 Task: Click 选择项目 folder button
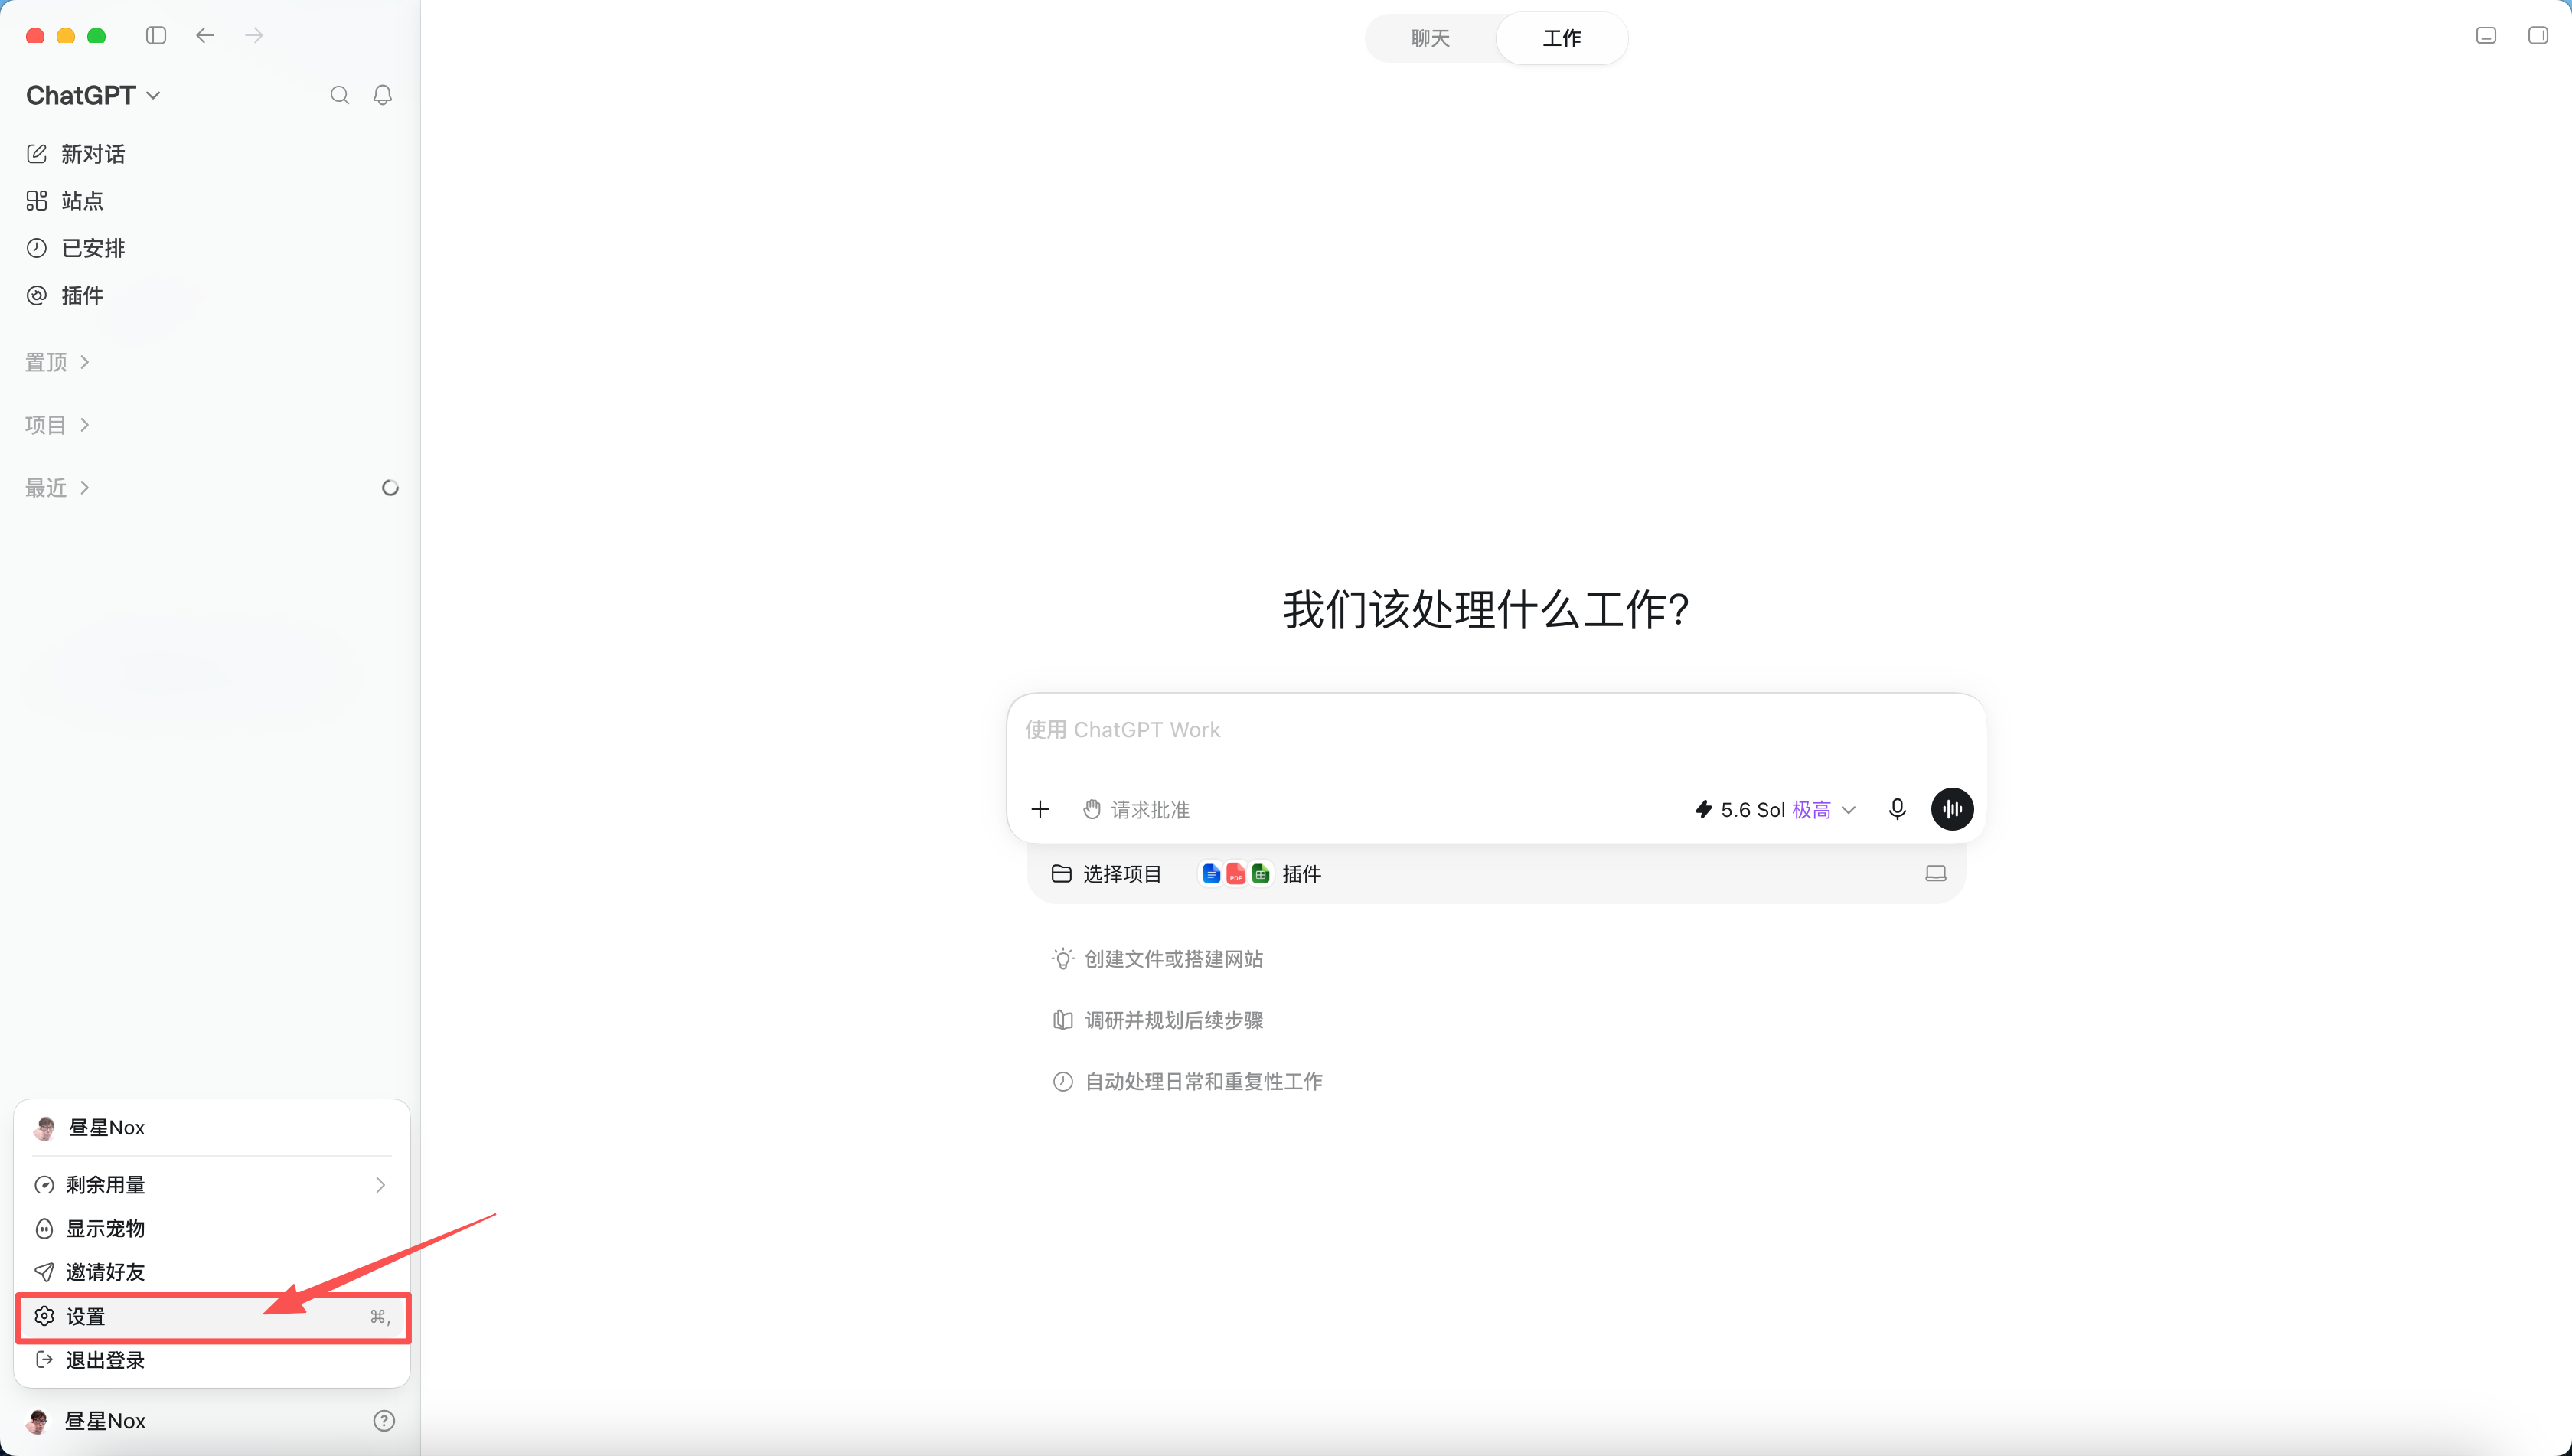click(1106, 874)
